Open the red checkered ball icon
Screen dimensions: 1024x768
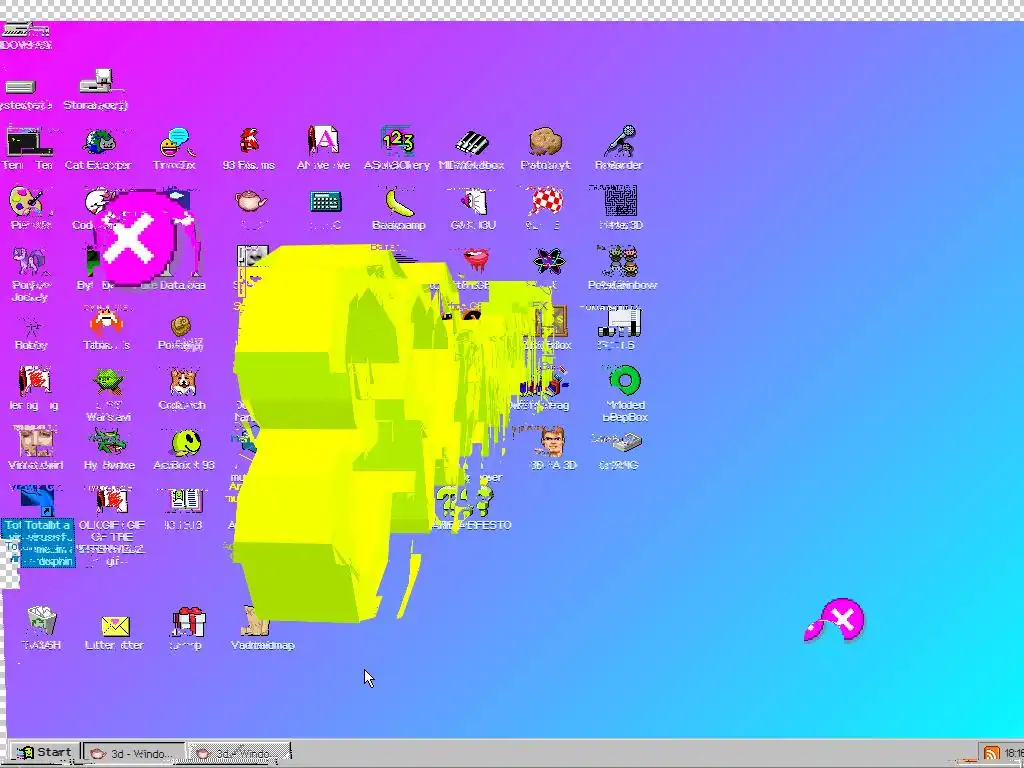point(546,200)
